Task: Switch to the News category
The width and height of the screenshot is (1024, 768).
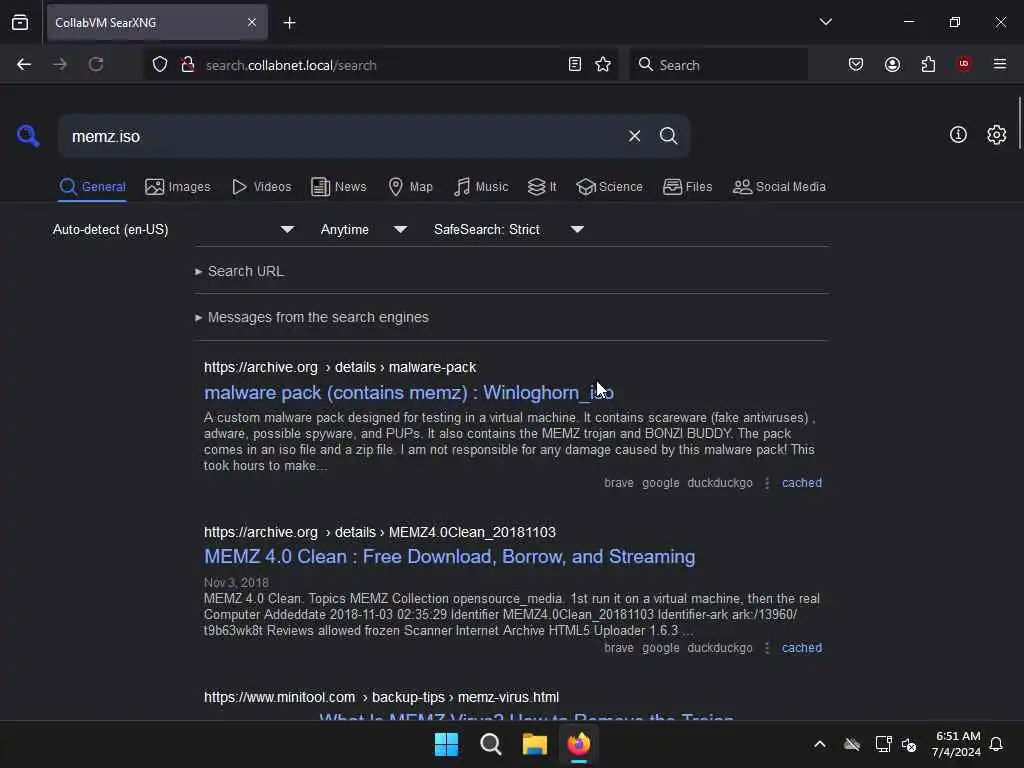Action: coord(338,187)
